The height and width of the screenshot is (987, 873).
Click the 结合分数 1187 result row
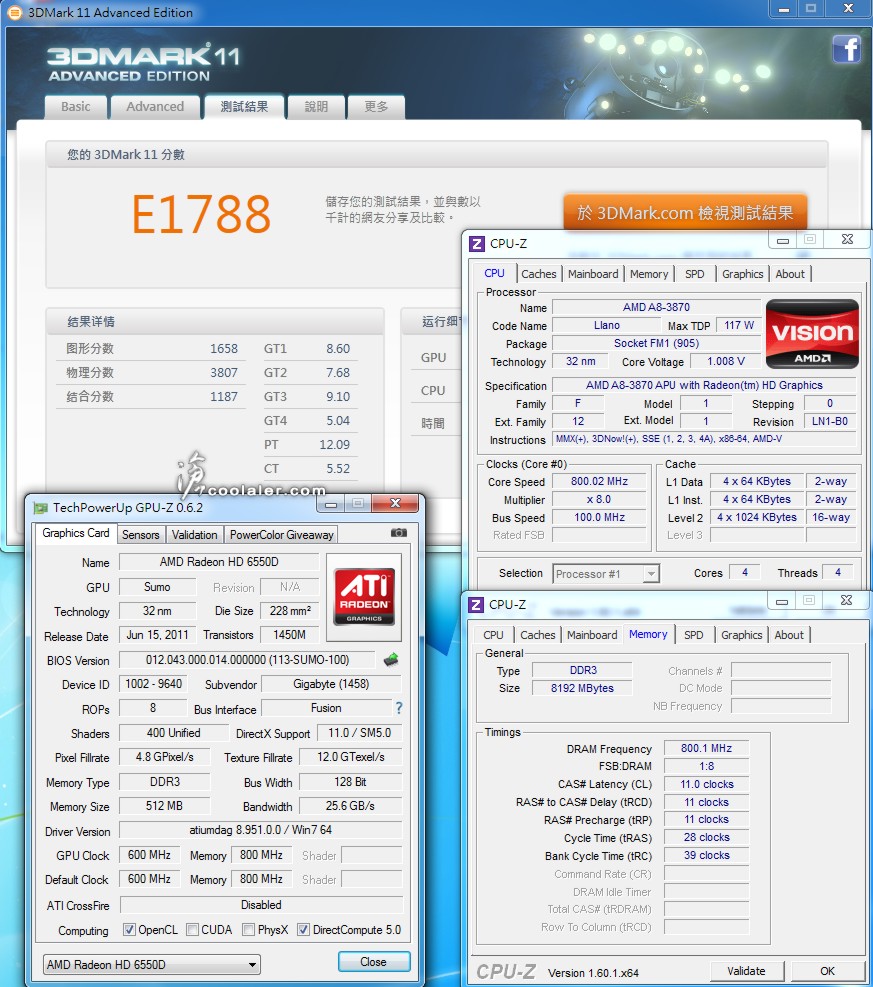(151, 397)
